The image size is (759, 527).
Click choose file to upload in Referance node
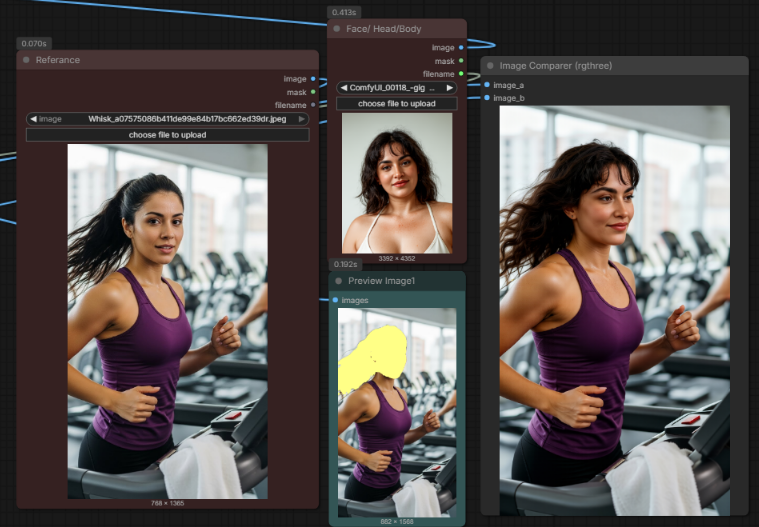pyautogui.click(x=167, y=135)
